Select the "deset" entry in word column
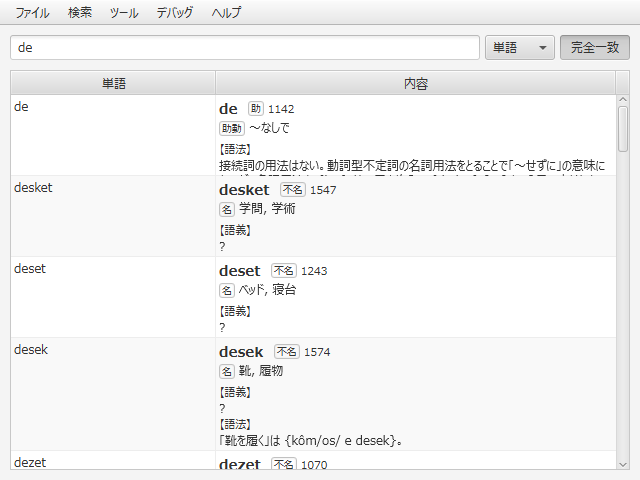The width and height of the screenshot is (640, 480). point(30,269)
